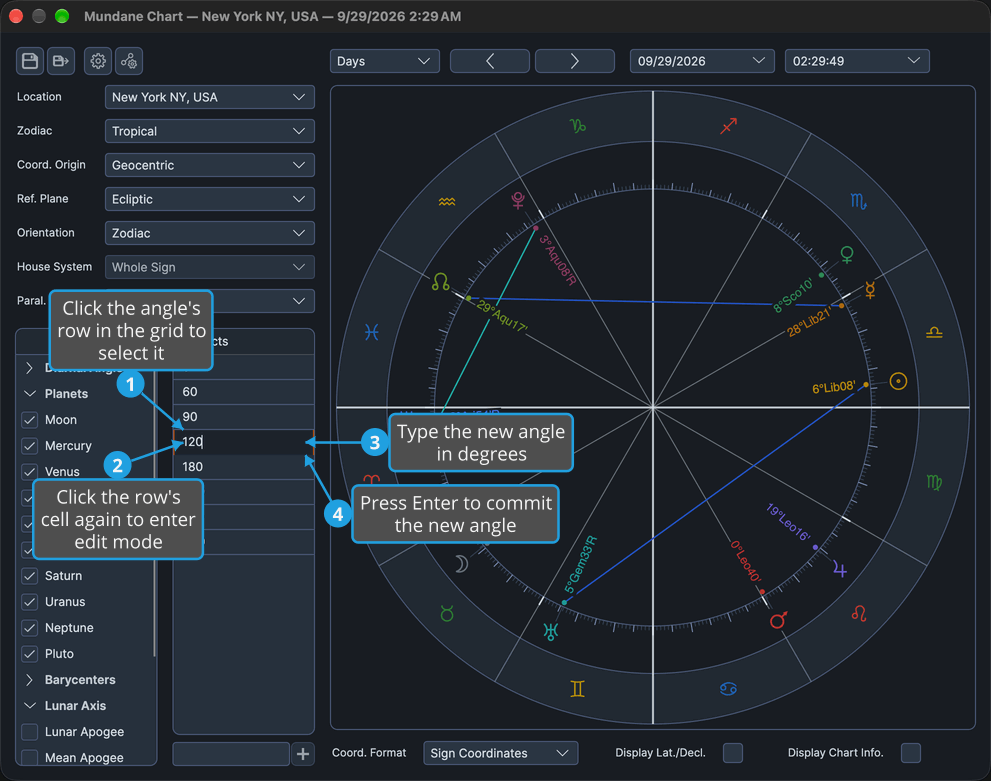This screenshot has height=781, width=991.
Task: Click the Venus glyph in chart
Action: [847, 255]
